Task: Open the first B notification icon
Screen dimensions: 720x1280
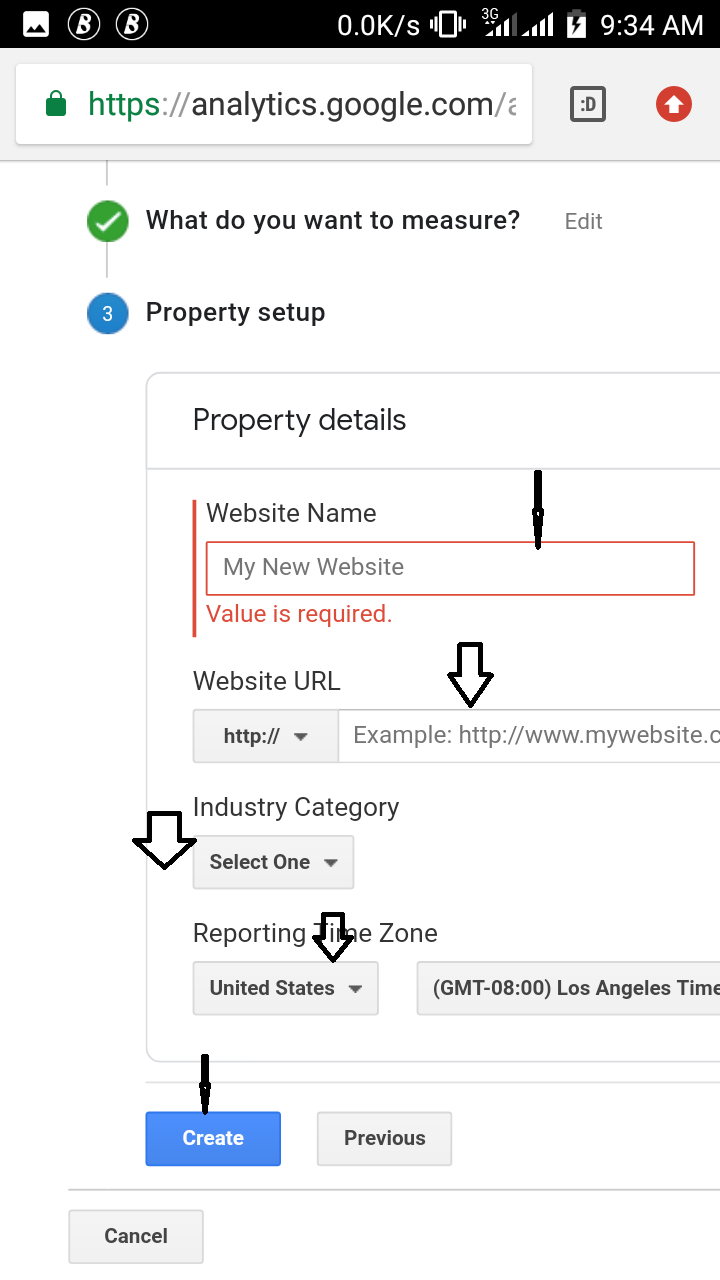Action: [84, 25]
